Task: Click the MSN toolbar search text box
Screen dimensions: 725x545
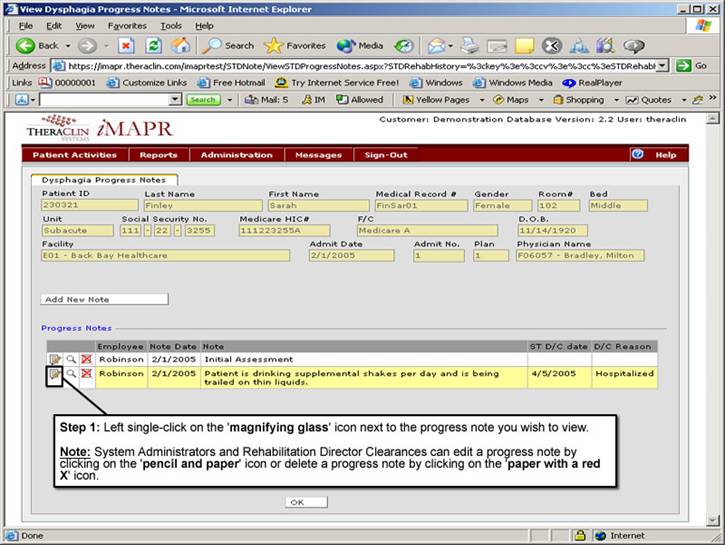Action: 104,99
